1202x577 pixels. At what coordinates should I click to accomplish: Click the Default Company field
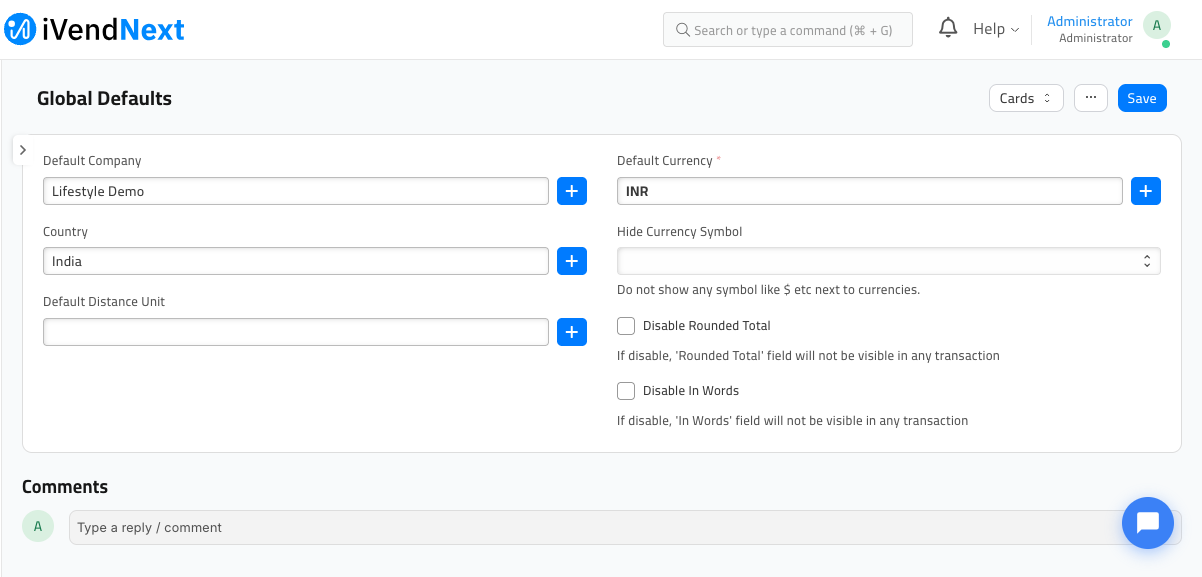click(x=296, y=191)
